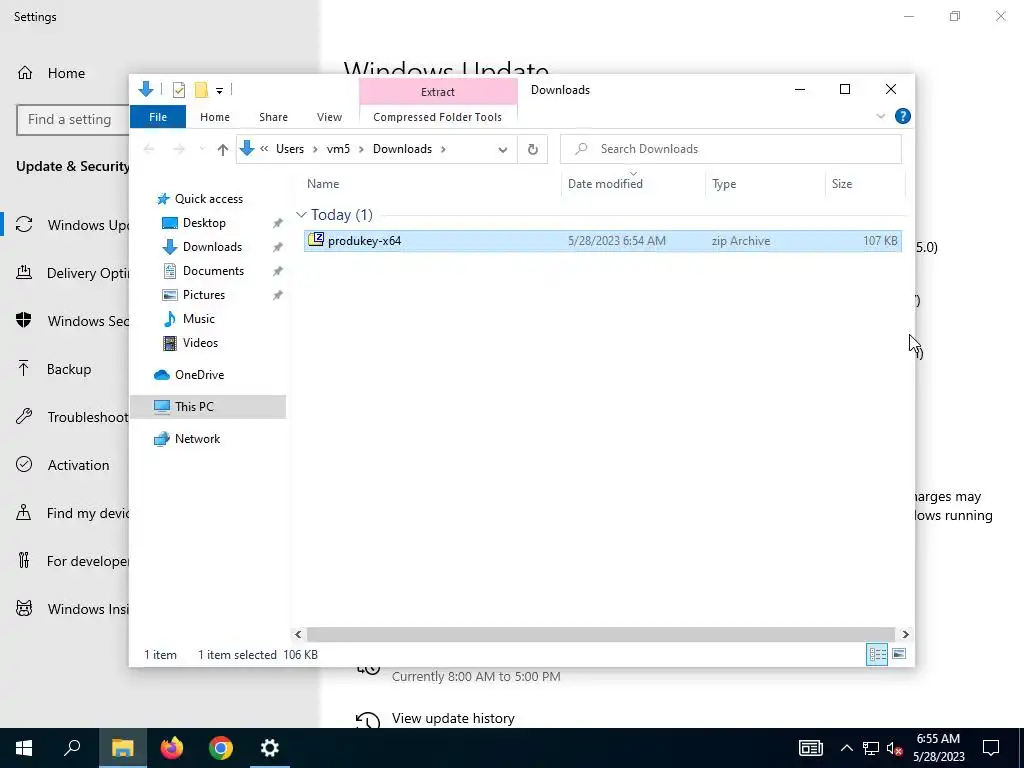Open Downloads in navigation pane
This screenshot has width=1024, height=768.
click(x=212, y=247)
